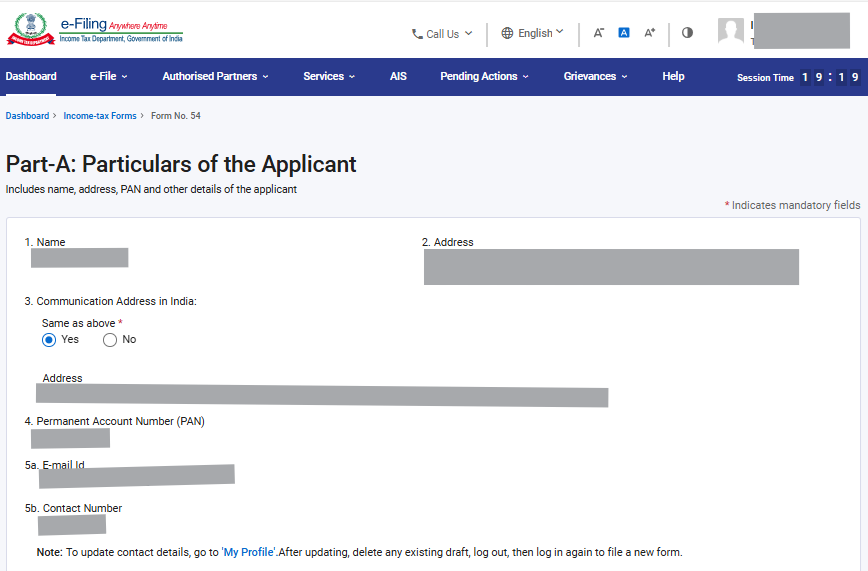Expand the e-File menu

pos(109,76)
